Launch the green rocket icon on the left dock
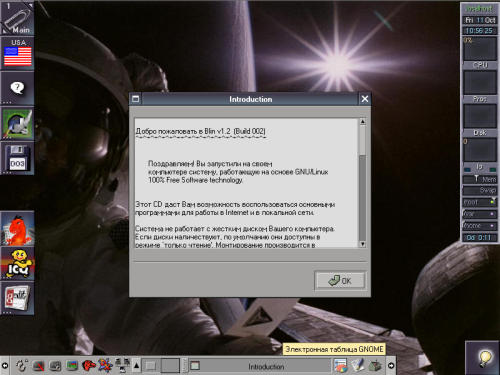The height and width of the screenshot is (375, 500). 17,123
